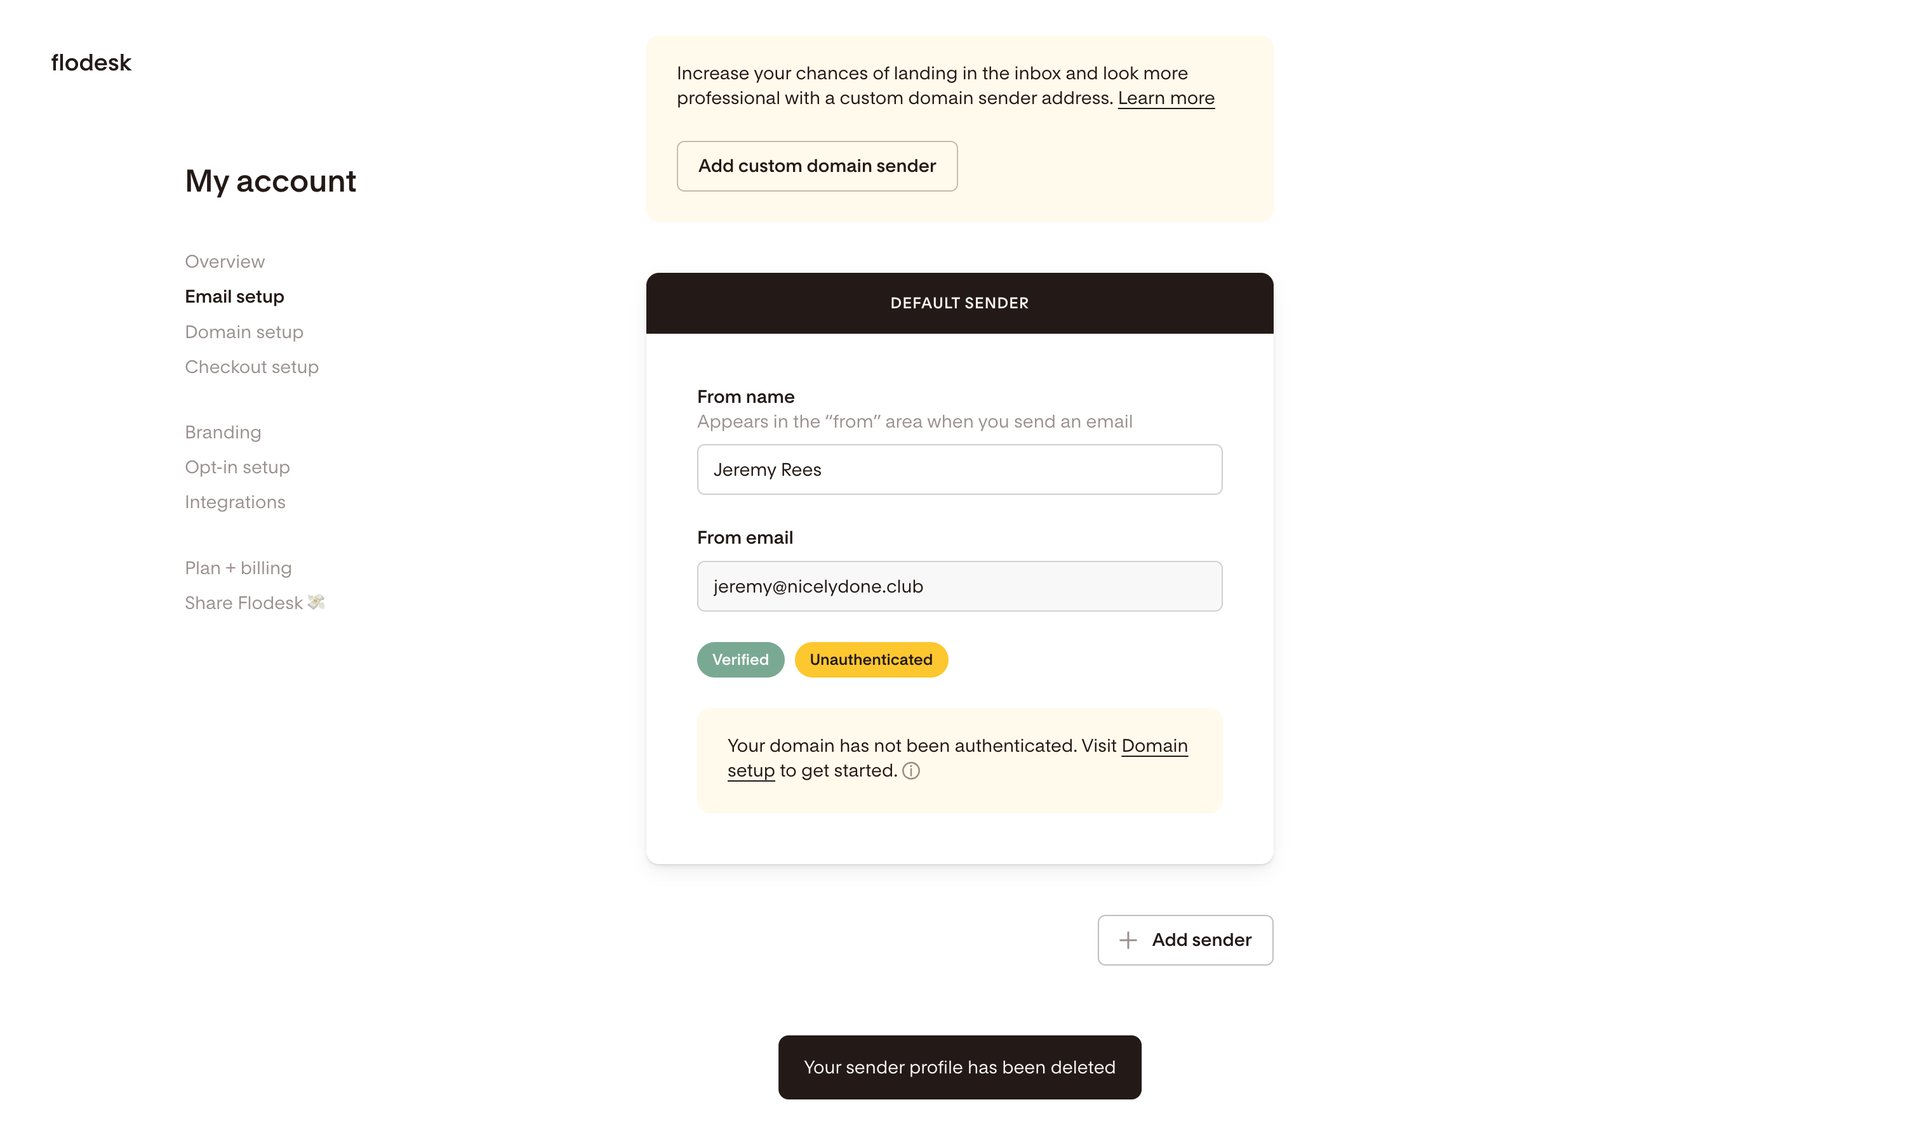Click the From name field containing Jeremy Rees
The width and height of the screenshot is (1920, 1128).
click(x=959, y=469)
